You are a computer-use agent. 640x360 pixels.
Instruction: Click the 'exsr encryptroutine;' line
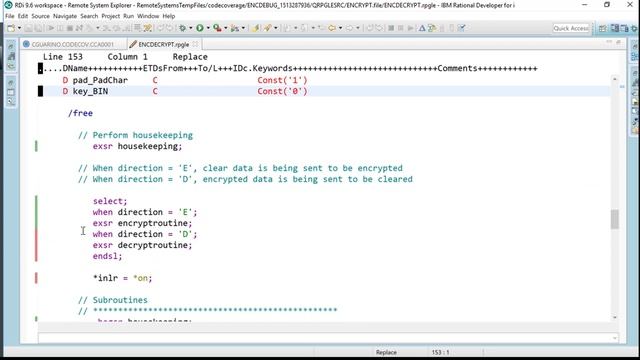click(142, 223)
